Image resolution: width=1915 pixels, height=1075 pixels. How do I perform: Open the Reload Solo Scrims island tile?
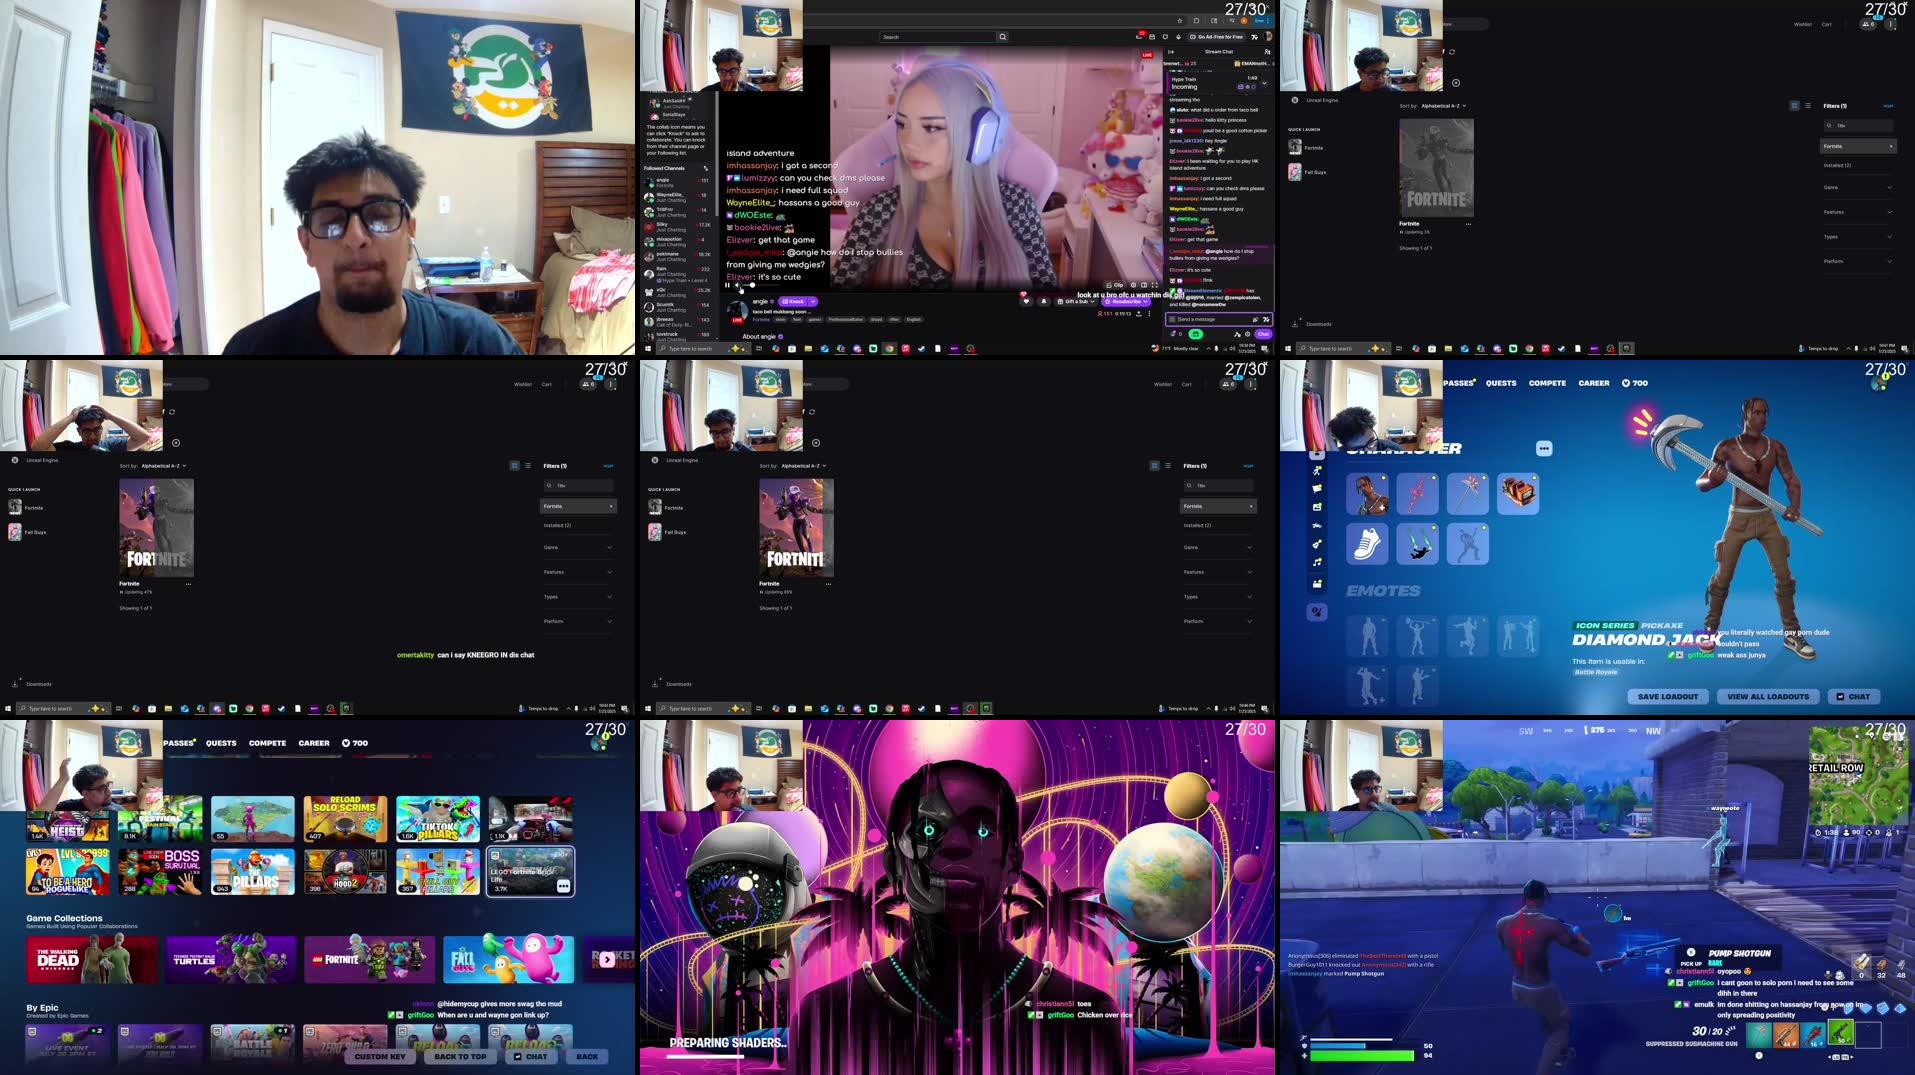click(x=345, y=818)
